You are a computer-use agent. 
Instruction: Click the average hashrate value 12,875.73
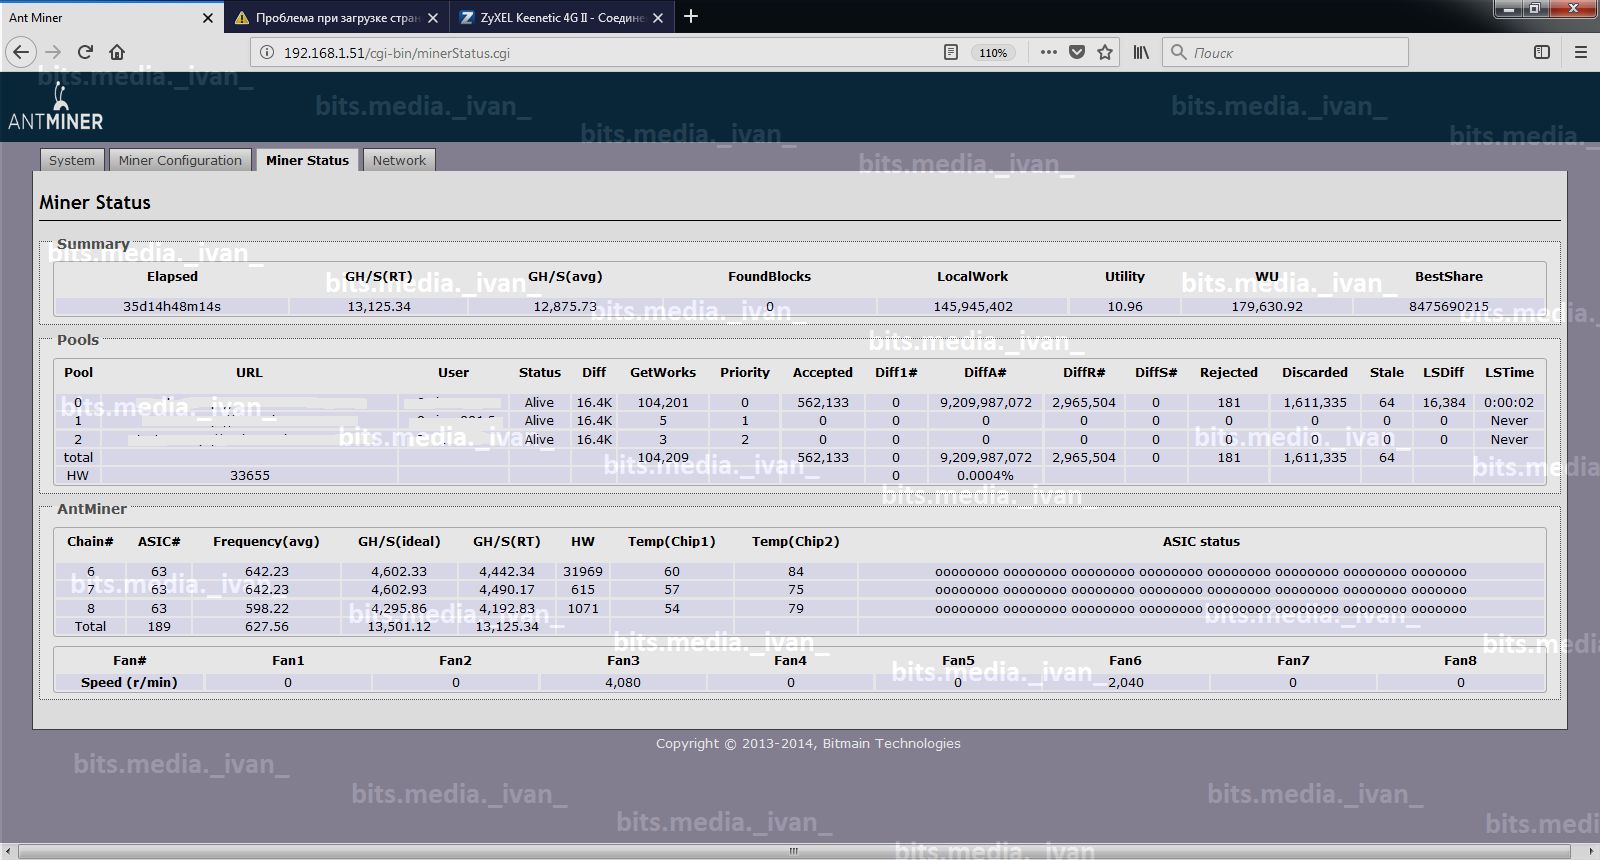click(565, 307)
